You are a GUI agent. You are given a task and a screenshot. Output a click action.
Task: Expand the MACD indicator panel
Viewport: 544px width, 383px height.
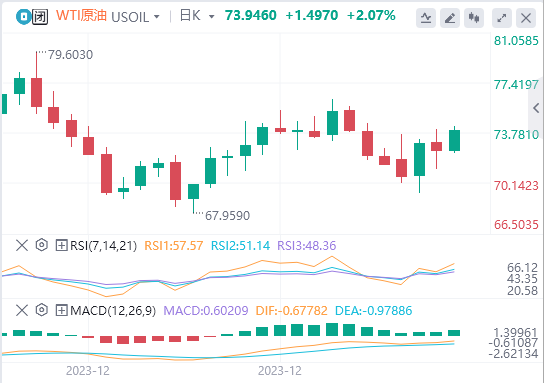coord(61,310)
